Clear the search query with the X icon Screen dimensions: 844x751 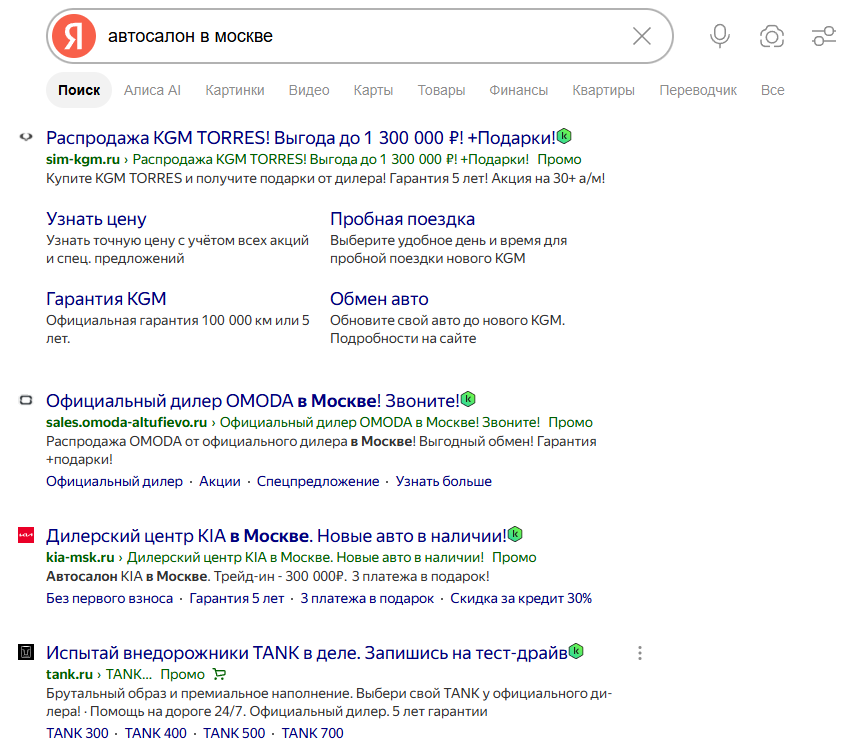[x=642, y=36]
